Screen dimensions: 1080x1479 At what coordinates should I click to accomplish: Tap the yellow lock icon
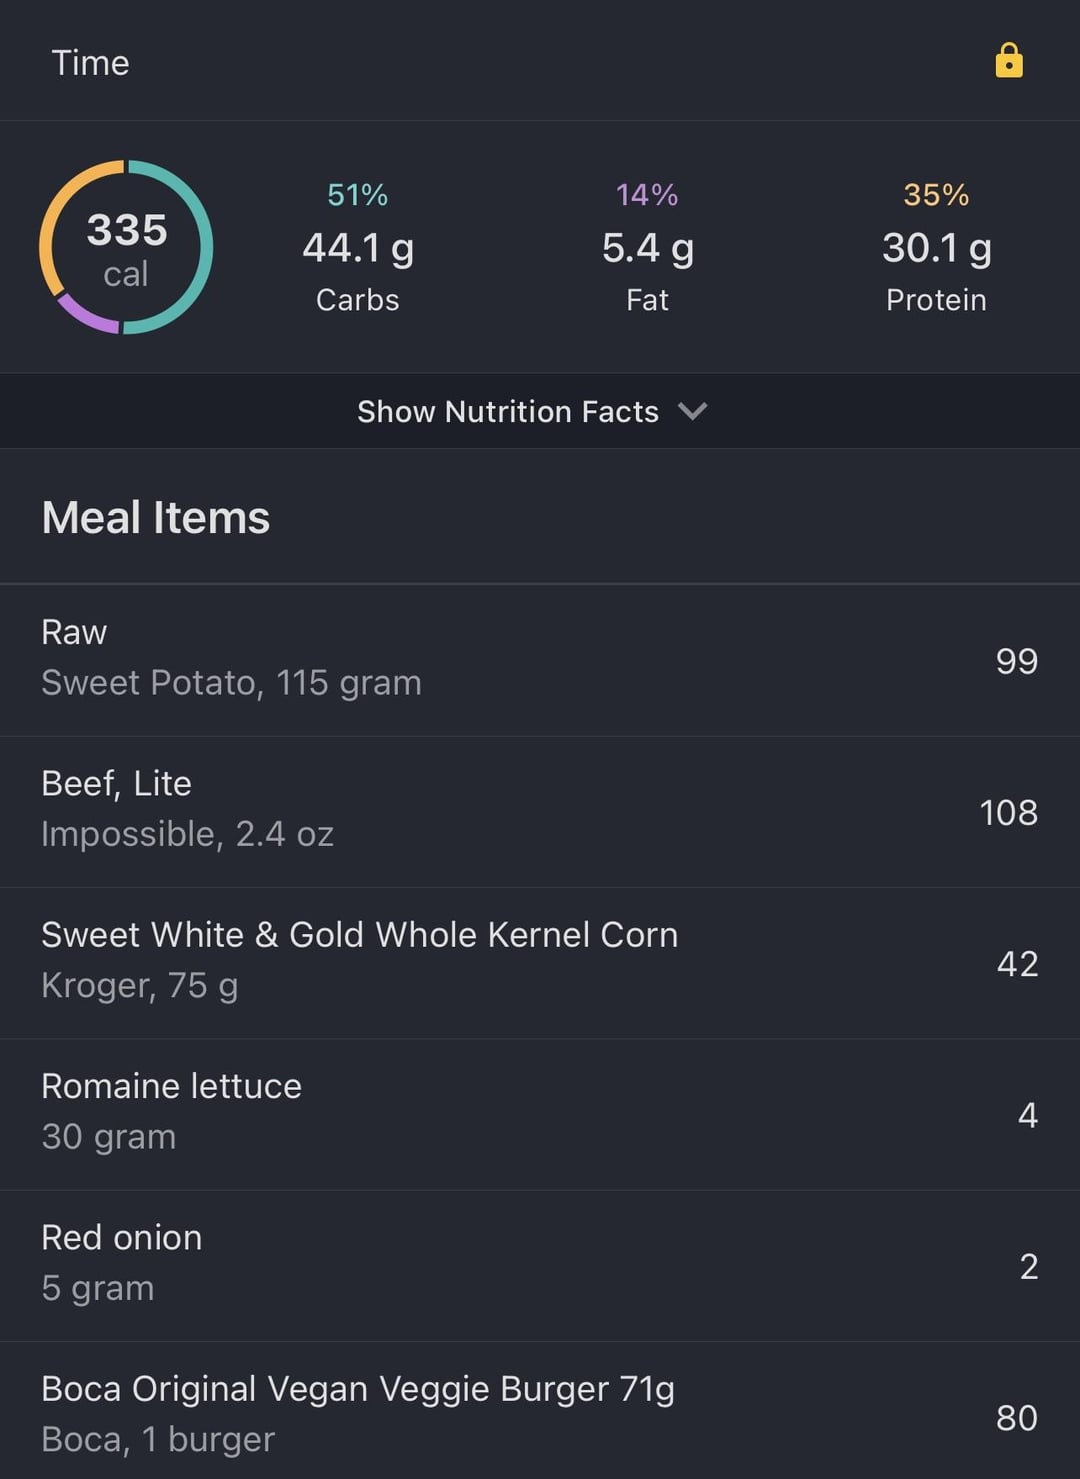click(x=1009, y=61)
